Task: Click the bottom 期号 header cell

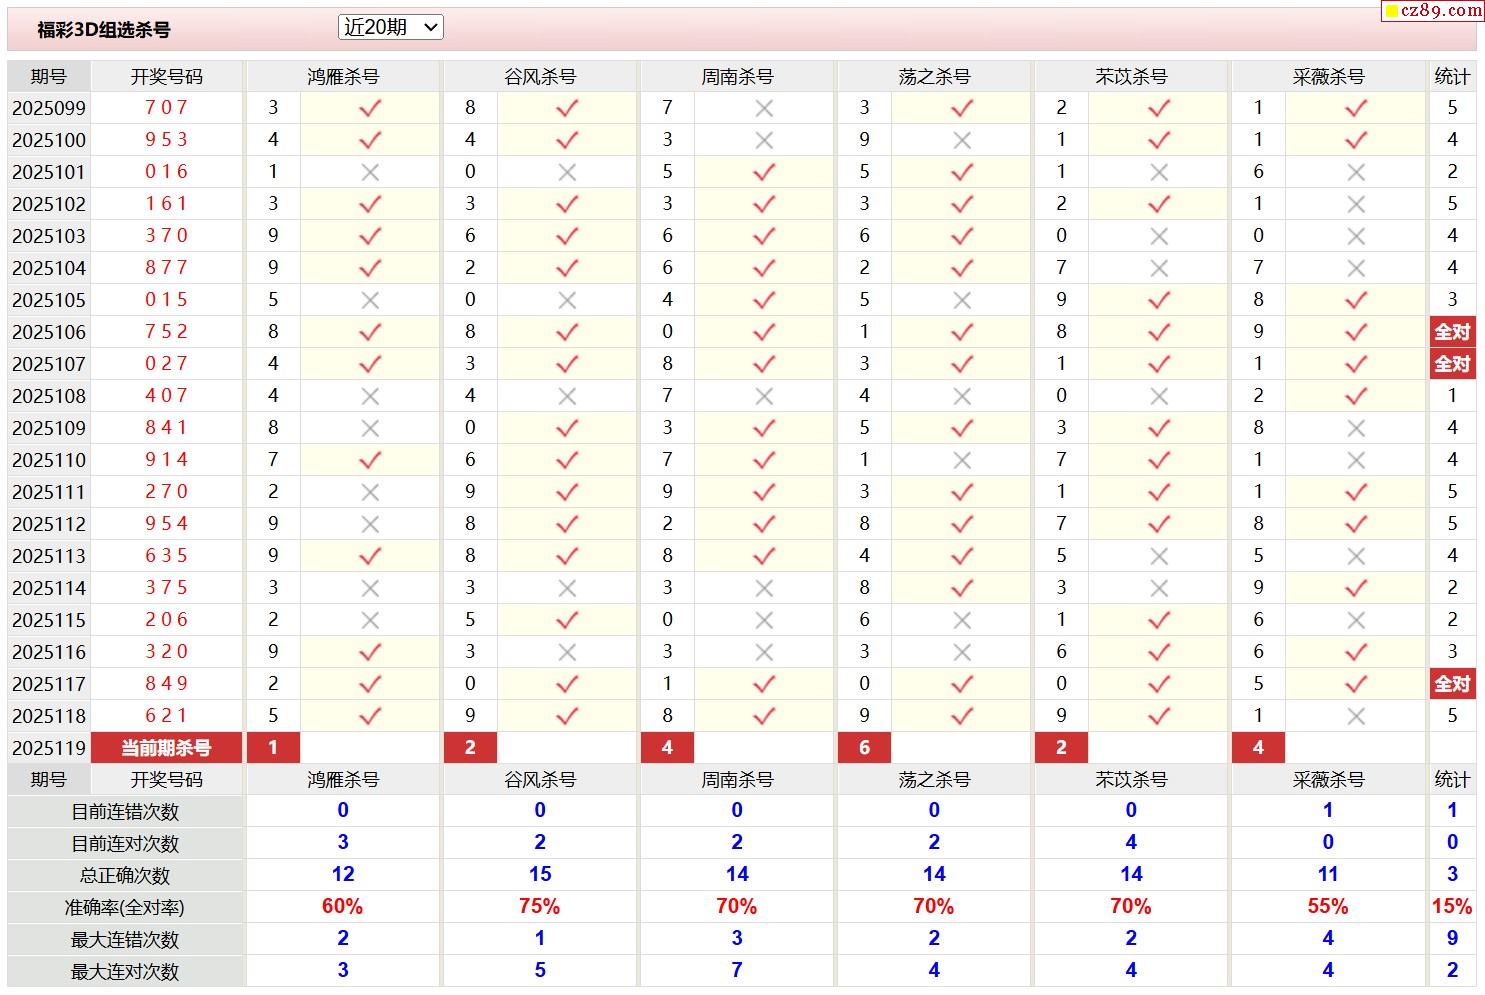Action: [49, 780]
